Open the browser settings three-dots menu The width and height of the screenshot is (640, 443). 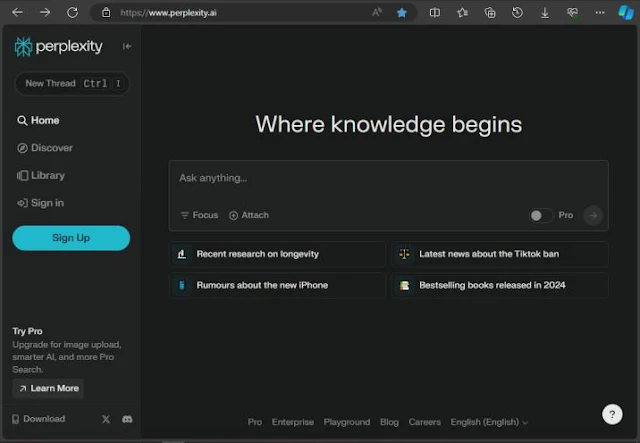click(x=600, y=13)
